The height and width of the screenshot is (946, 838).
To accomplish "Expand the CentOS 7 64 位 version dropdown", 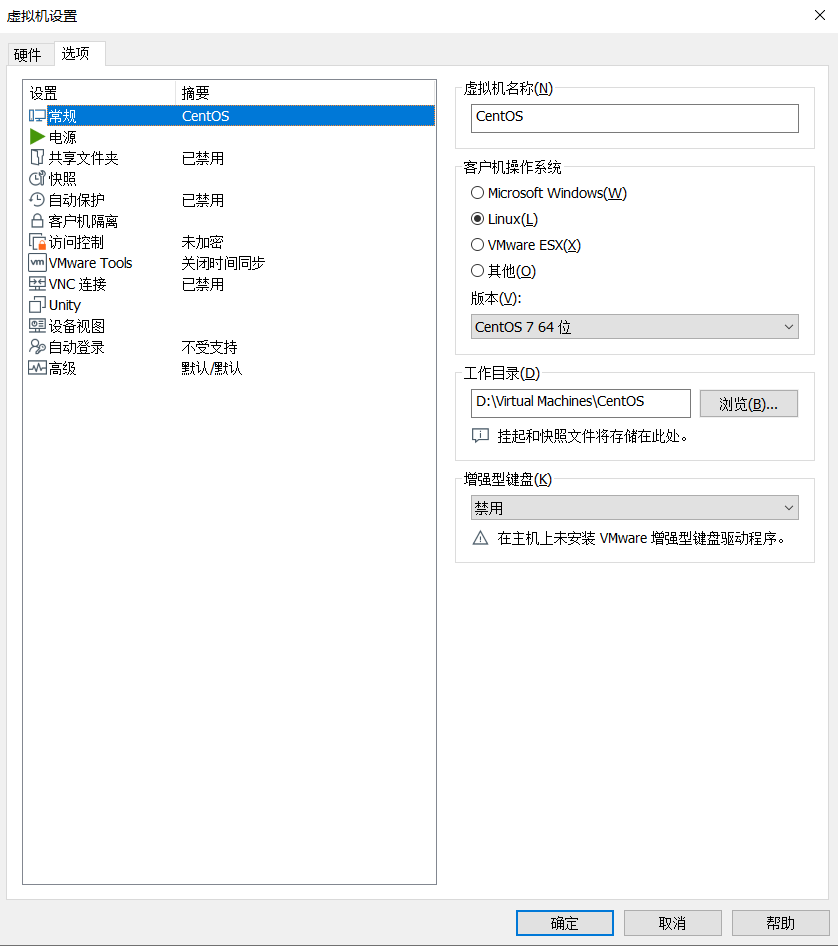I will click(634, 327).
